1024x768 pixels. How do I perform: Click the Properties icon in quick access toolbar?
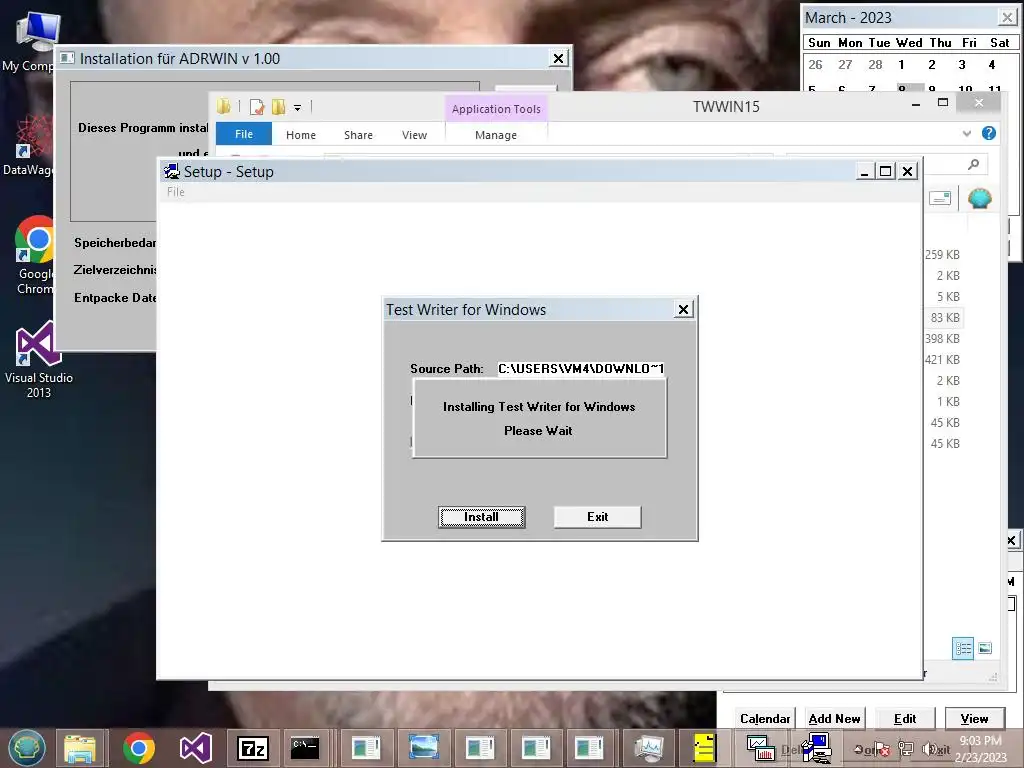click(x=257, y=106)
